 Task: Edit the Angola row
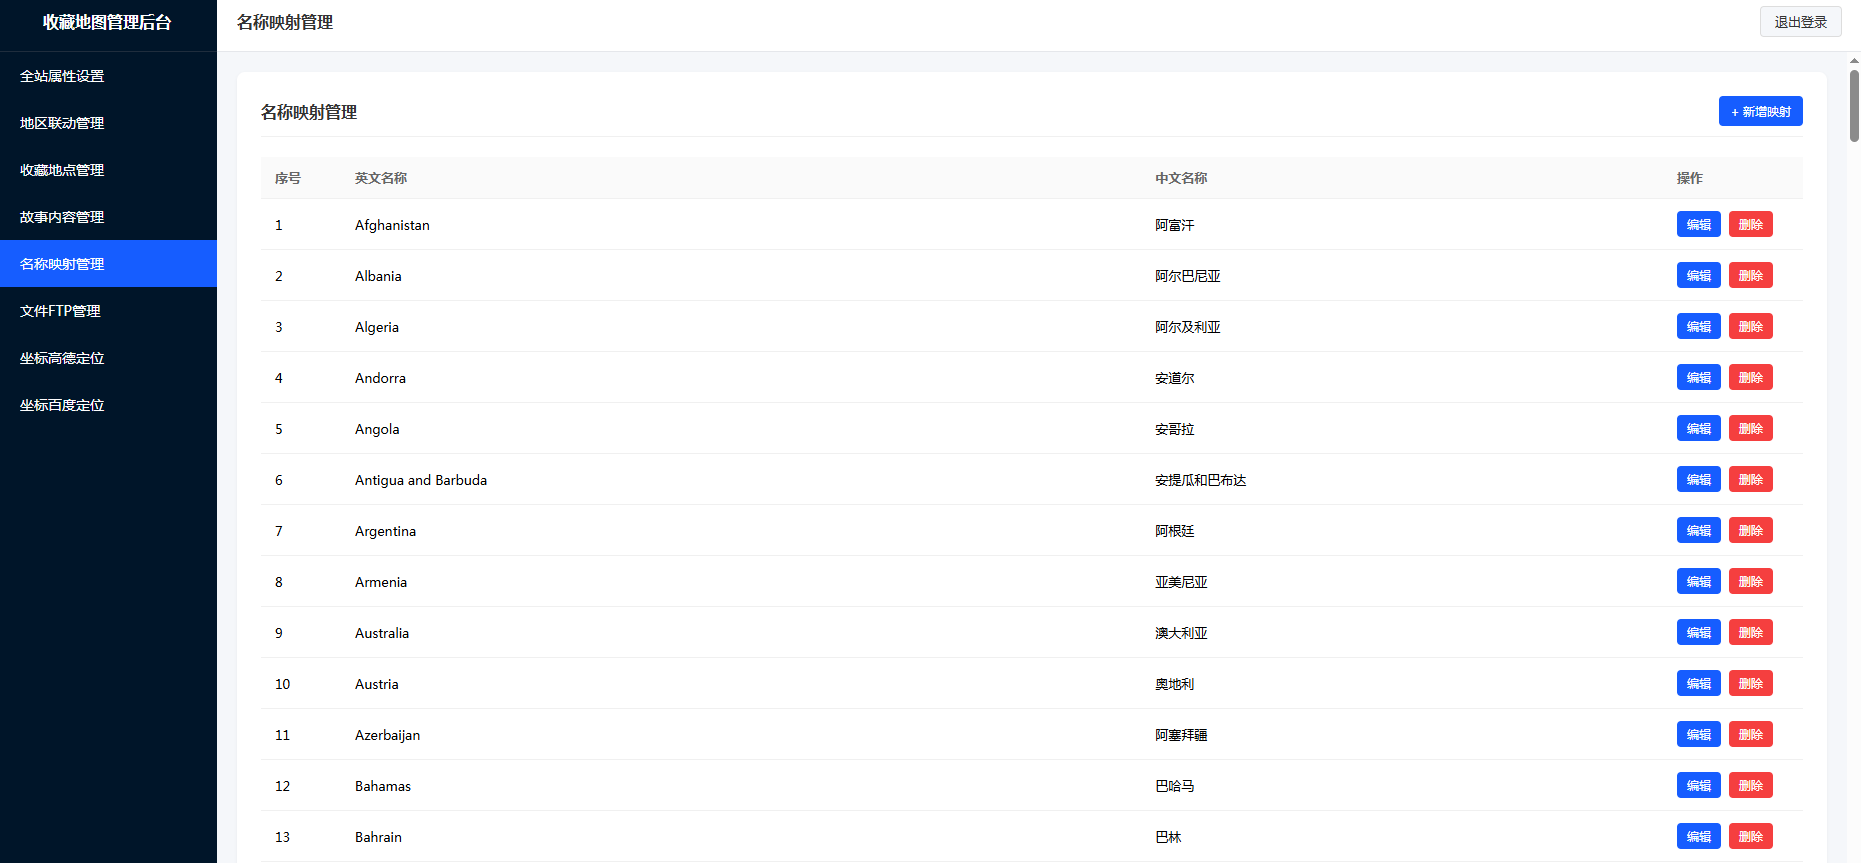click(1698, 428)
